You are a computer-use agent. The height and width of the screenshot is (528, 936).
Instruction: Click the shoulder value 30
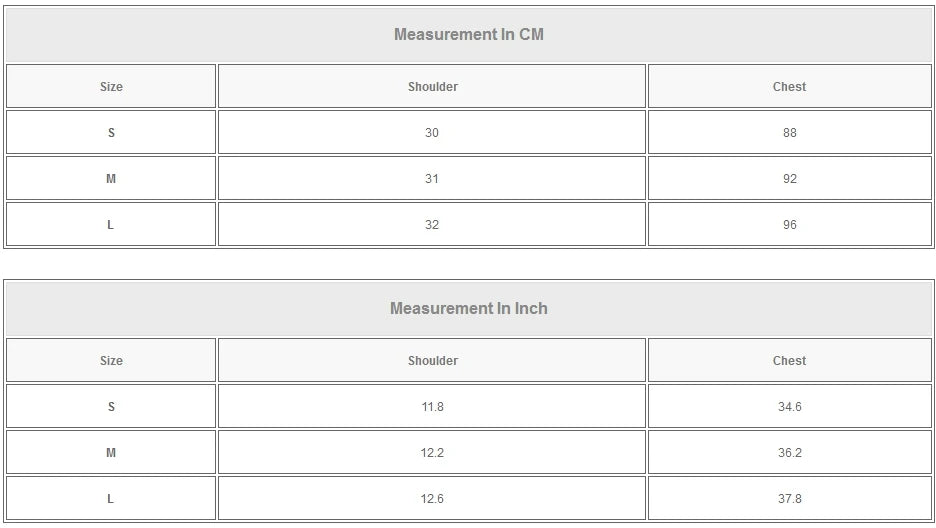pyautogui.click(x=432, y=133)
